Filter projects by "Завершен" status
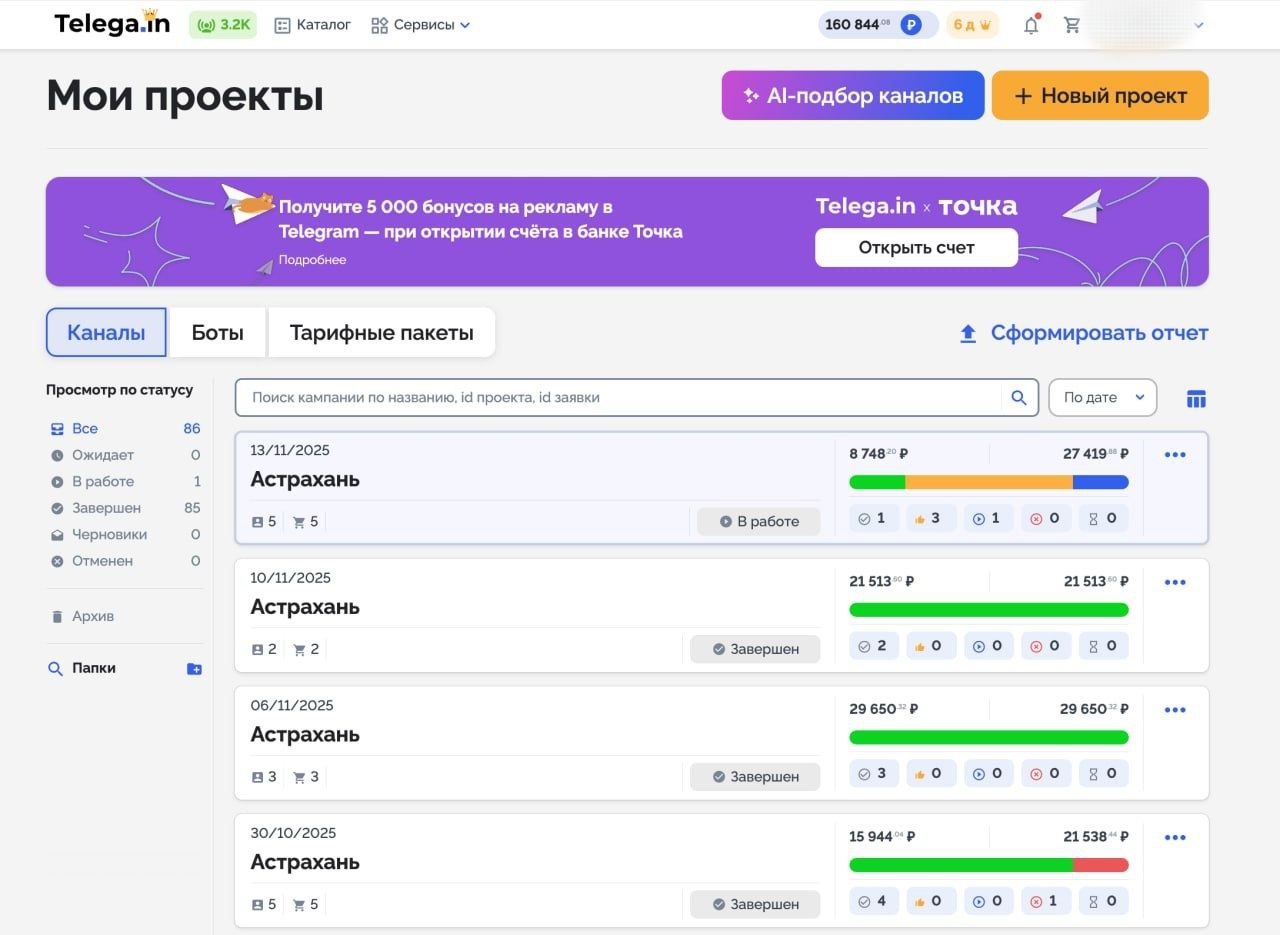This screenshot has height=935, width=1280. [106, 508]
